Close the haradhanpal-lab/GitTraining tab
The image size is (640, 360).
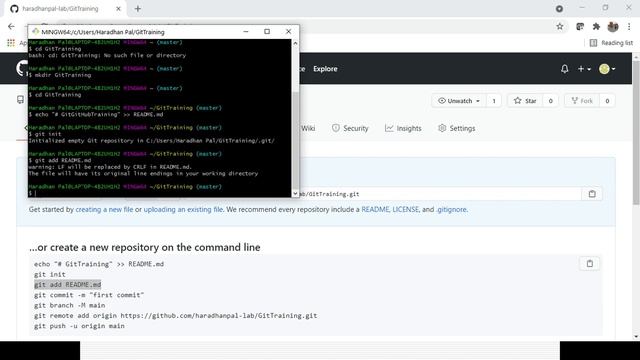(x=118, y=9)
